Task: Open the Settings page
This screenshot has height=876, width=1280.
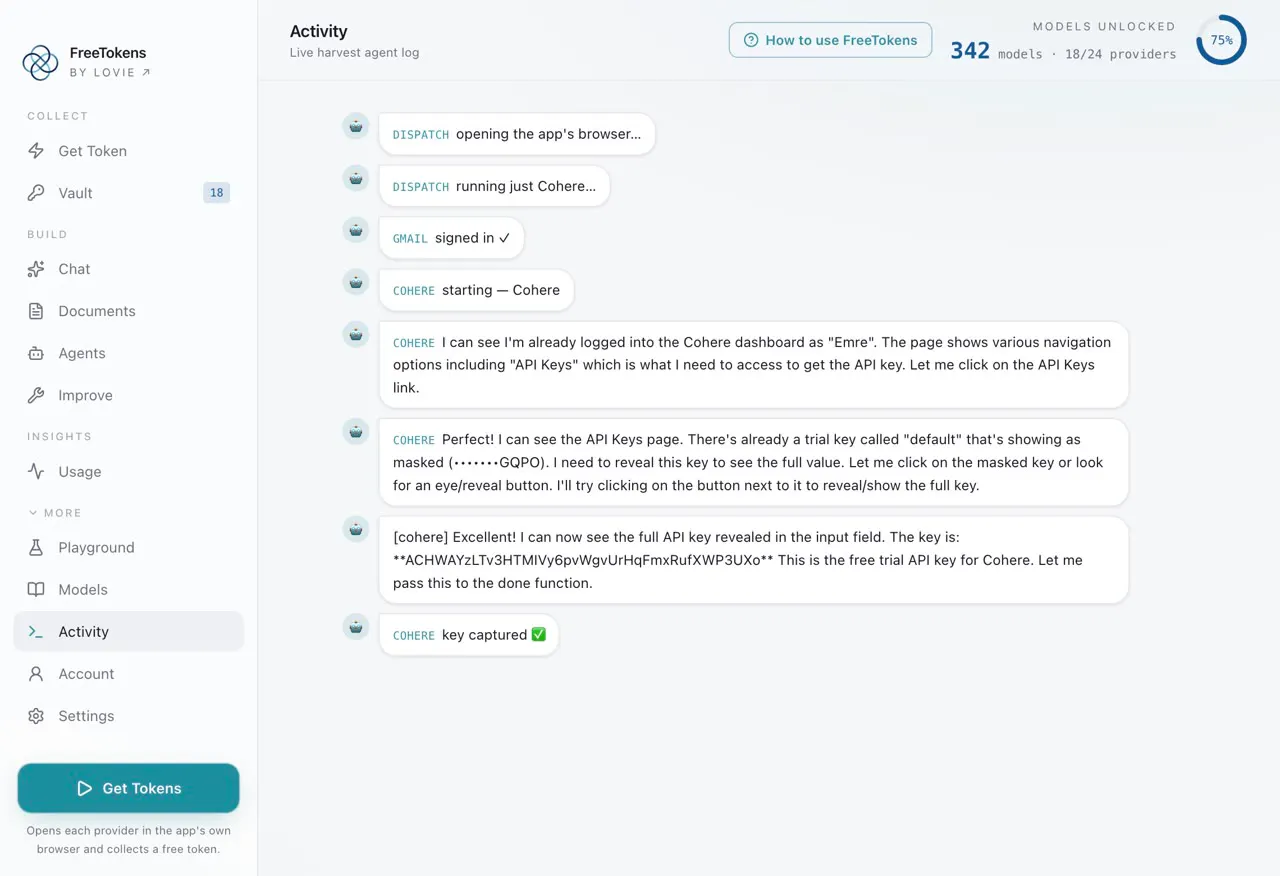Action: click(x=128, y=715)
